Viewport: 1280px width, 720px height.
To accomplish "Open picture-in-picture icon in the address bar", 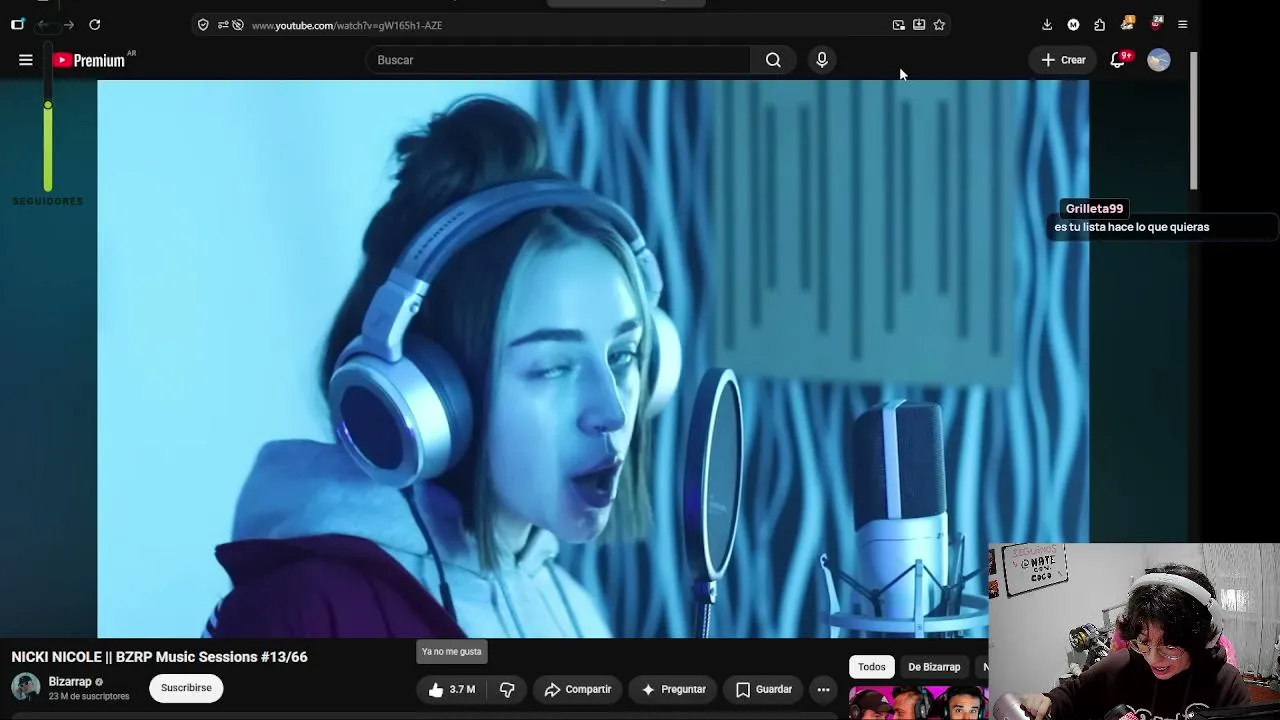I will [x=899, y=25].
